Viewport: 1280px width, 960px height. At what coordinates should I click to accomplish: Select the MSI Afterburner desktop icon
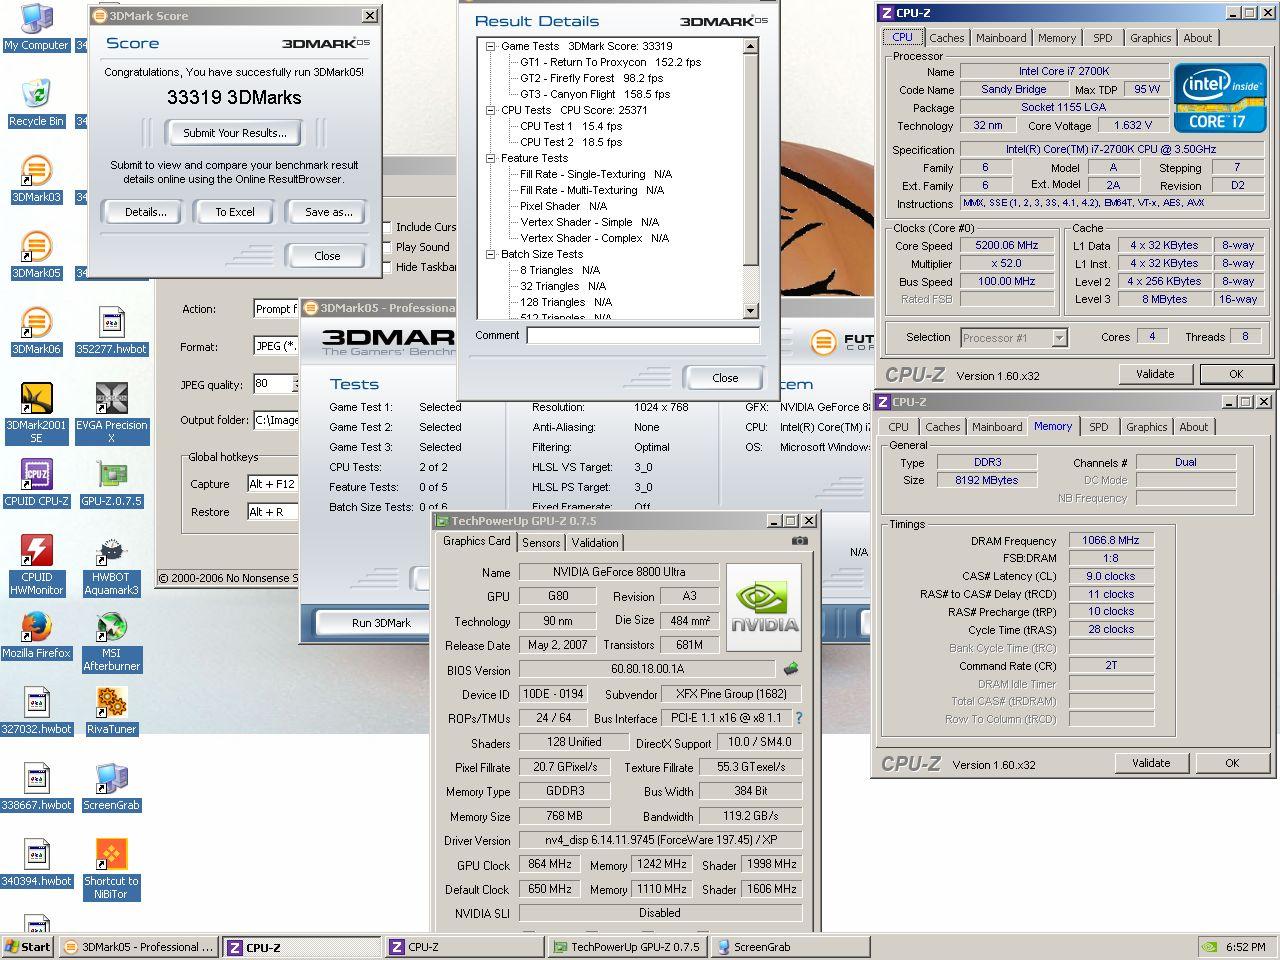[111, 640]
